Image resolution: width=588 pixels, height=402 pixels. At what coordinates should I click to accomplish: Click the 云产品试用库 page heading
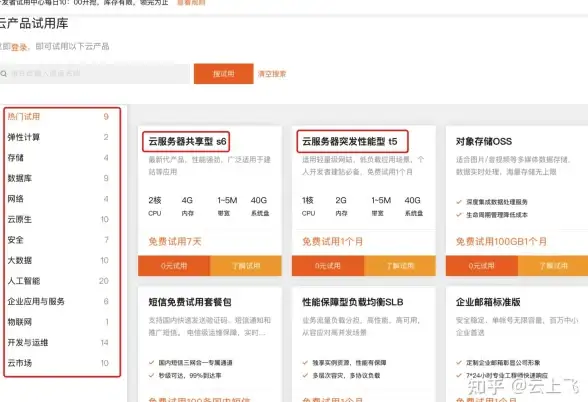point(34,23)
